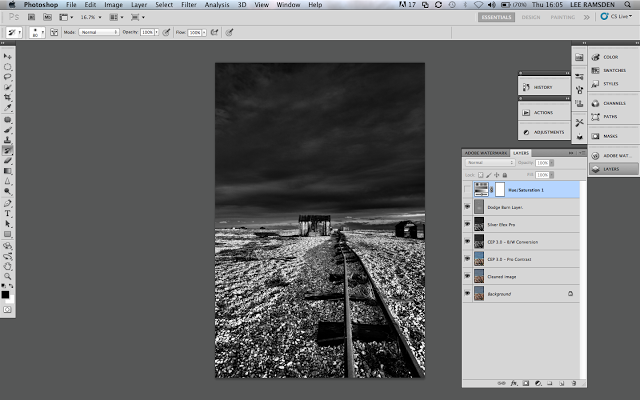Select the Pen tool
Viewport: 640px width, 400px height.
tap(7, 203)
